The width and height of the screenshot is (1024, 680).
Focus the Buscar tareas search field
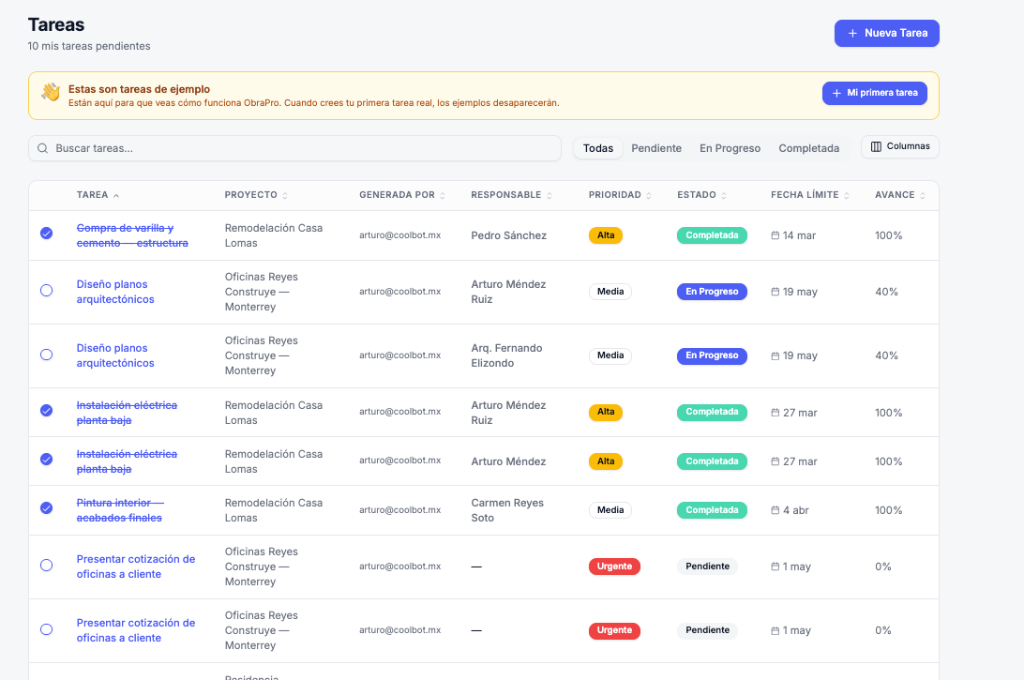295,148
